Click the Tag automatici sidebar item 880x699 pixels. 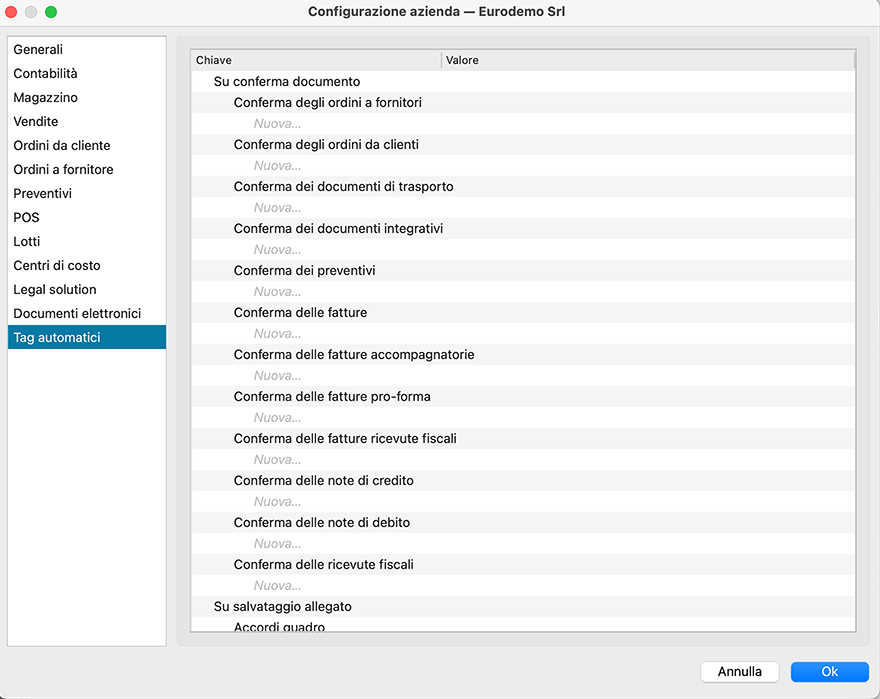click(x=57, y=337)
